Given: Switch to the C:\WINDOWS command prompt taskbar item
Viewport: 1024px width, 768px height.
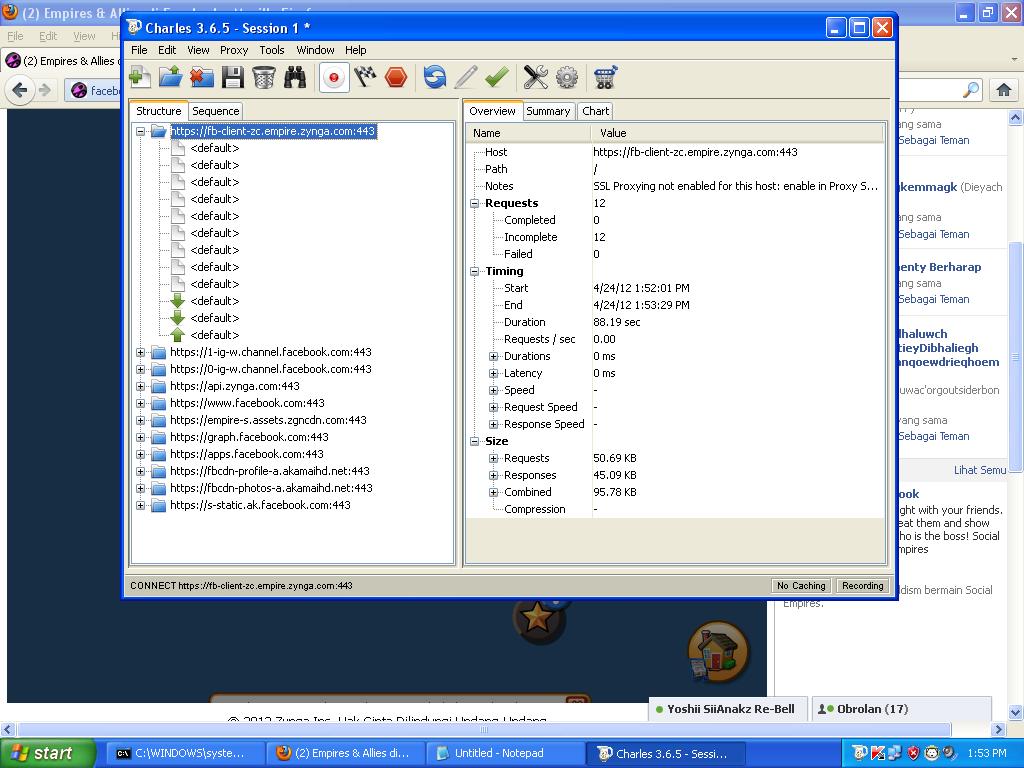Looking at the screenshot, I should (185, 754).
